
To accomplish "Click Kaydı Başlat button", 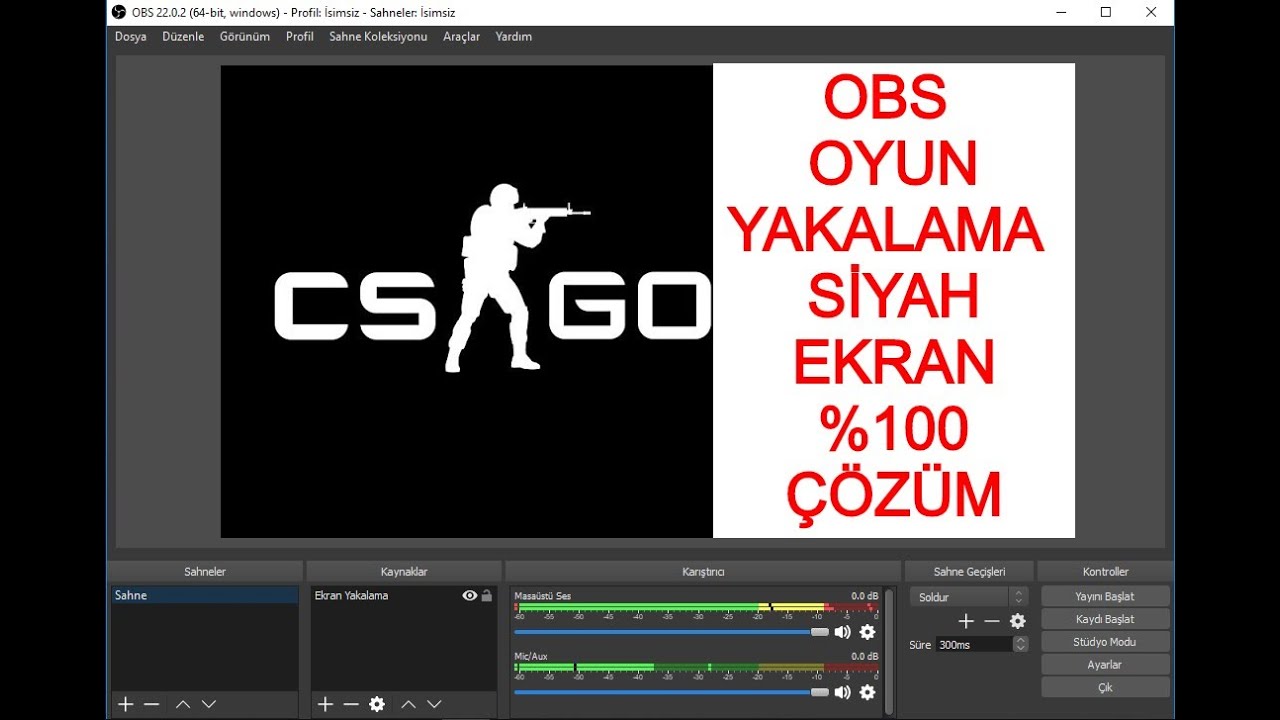I will point(1105,619).
